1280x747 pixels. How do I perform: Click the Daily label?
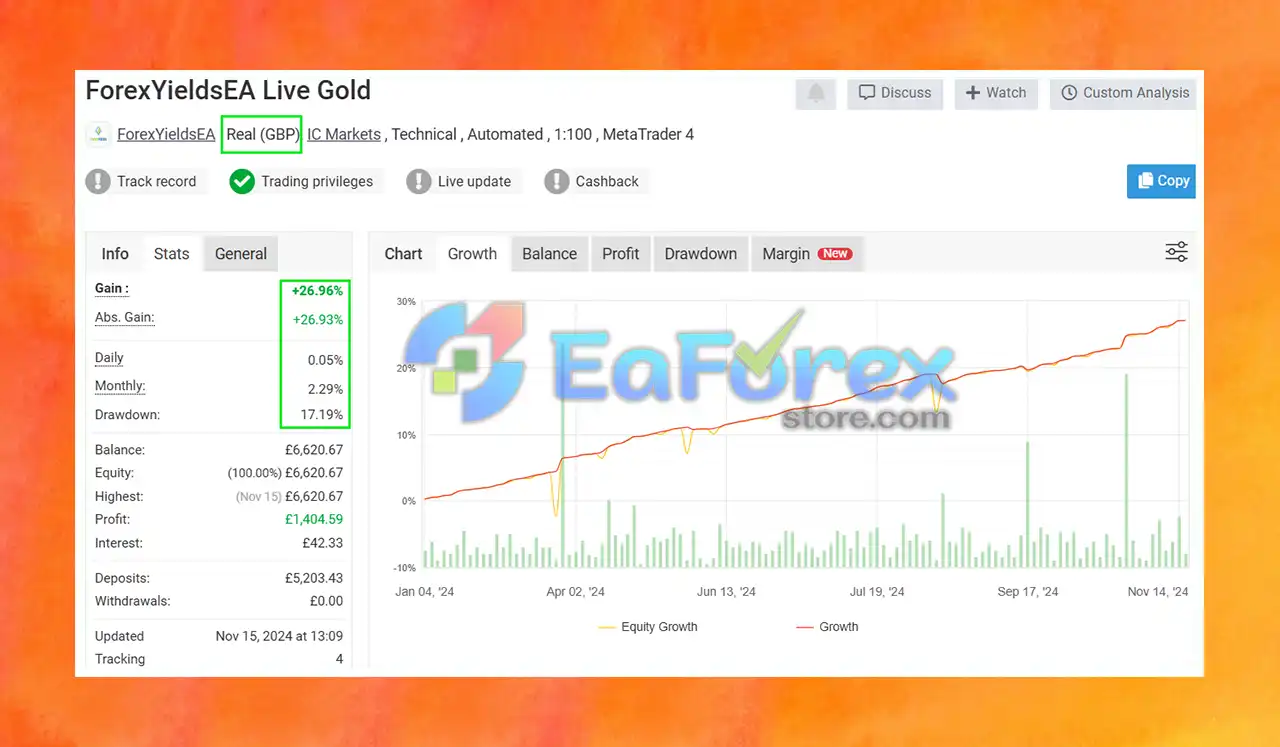click(x=109, y=358)
